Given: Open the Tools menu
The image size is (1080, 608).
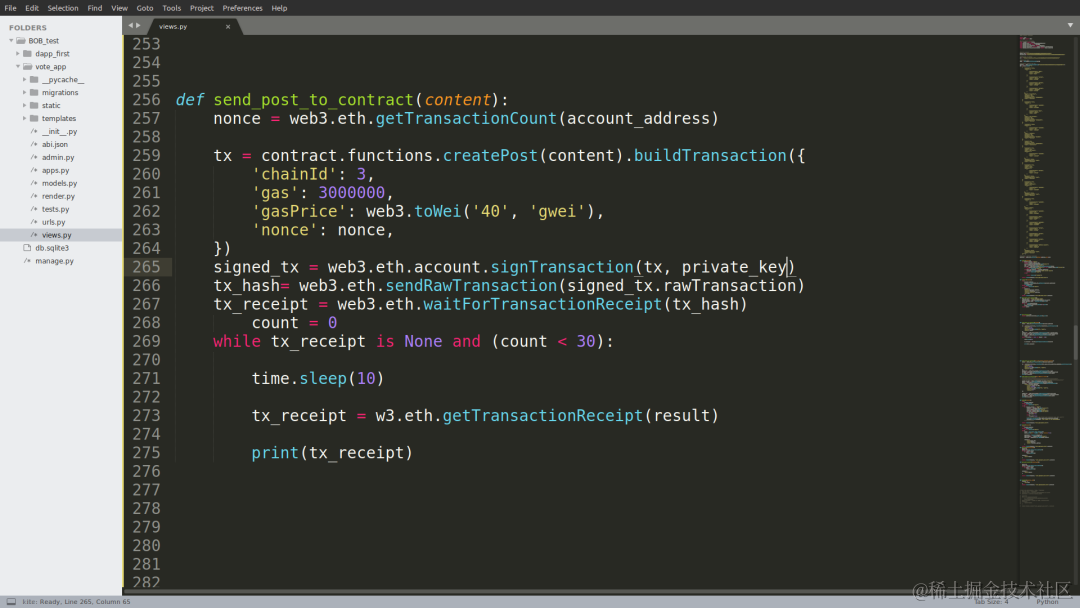Looking at the screenshot, I should (x=172, y=8).
